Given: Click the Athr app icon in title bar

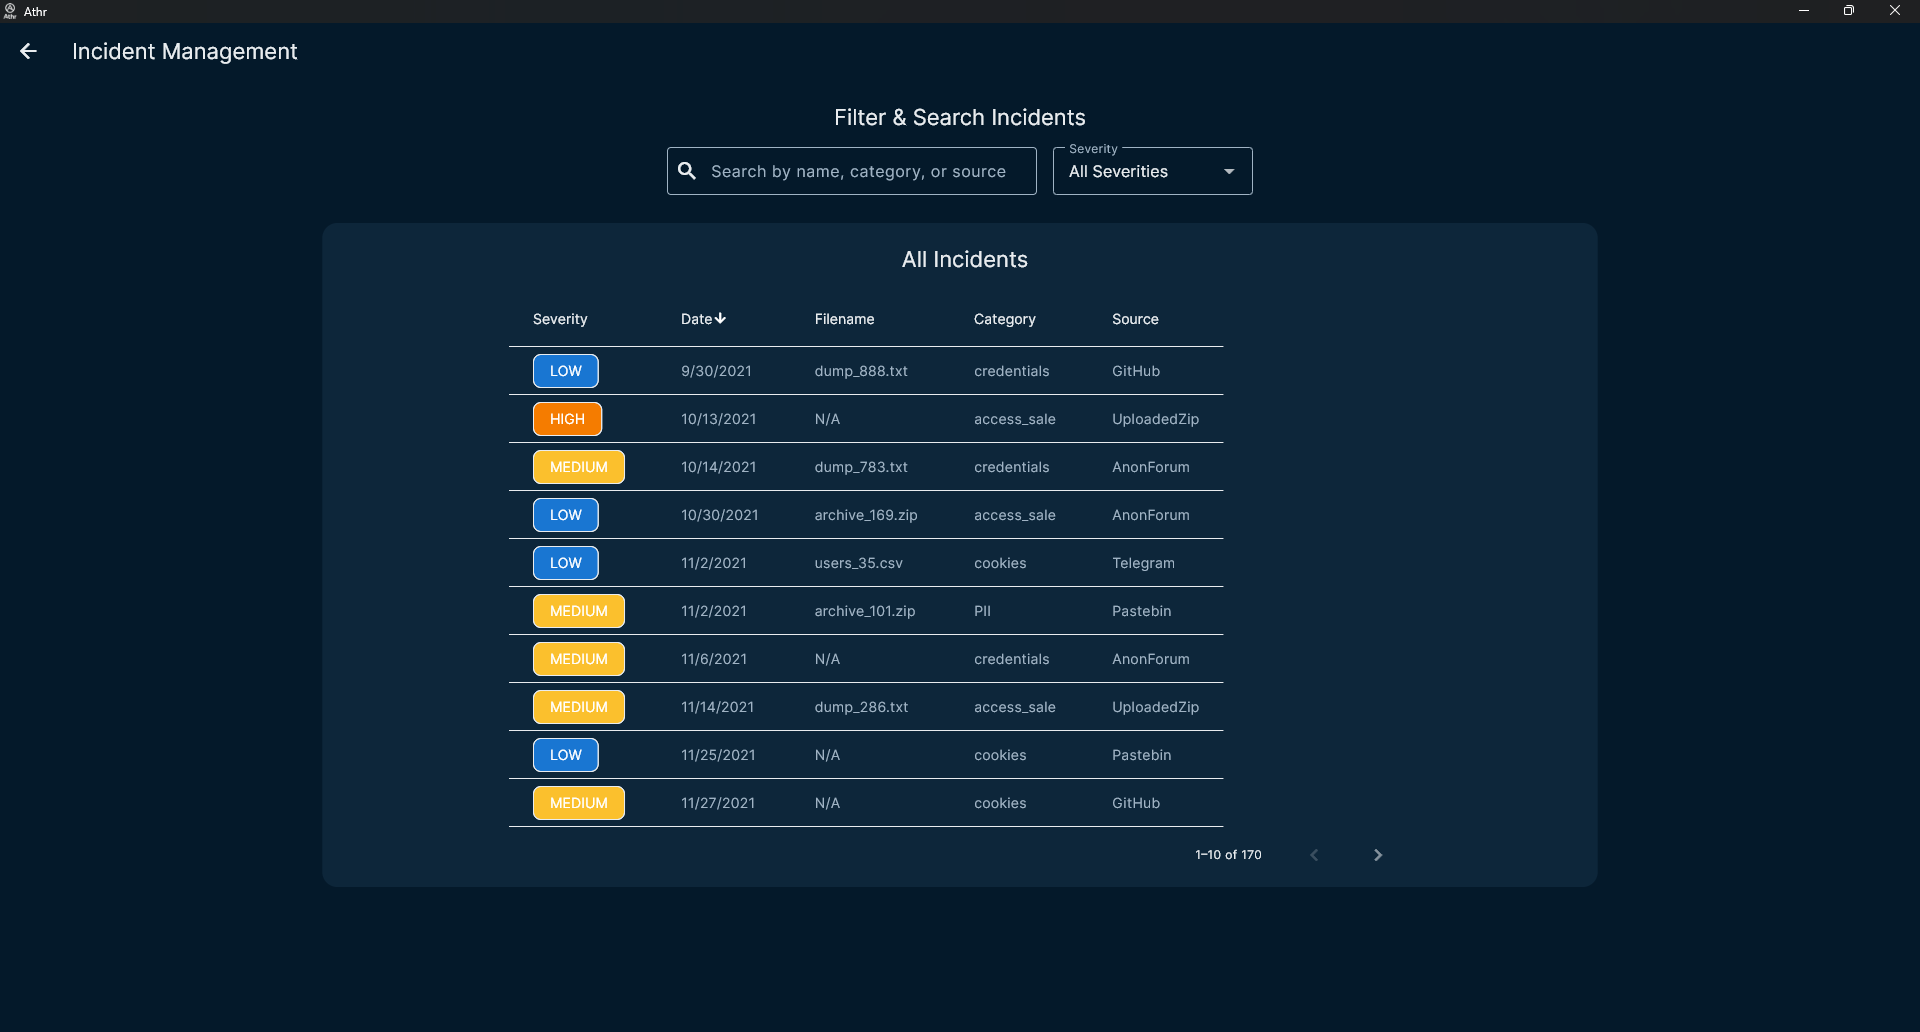Looking at the screenshot, I should (10, 11).
